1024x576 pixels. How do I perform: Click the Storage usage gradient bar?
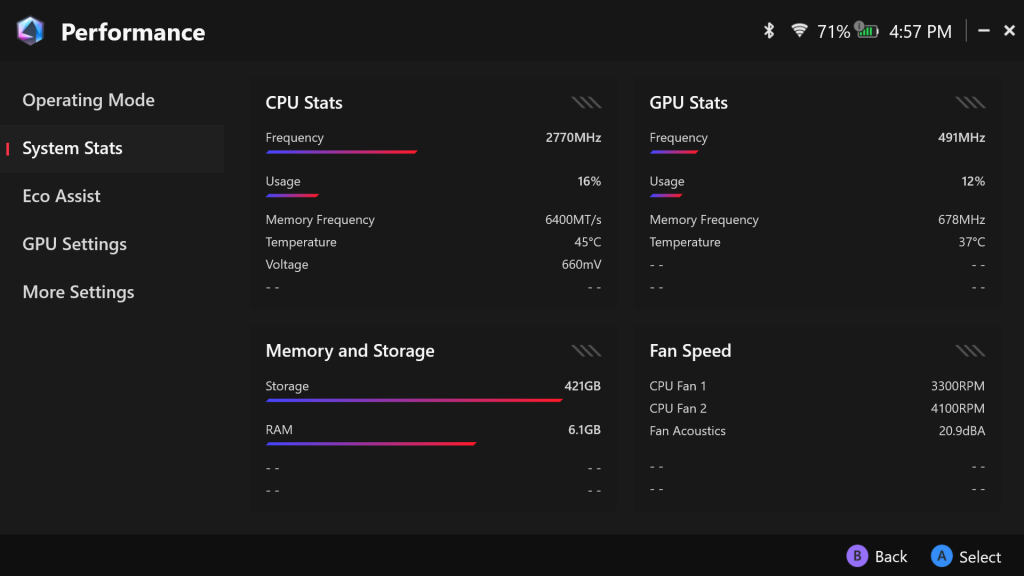[414, 400]
